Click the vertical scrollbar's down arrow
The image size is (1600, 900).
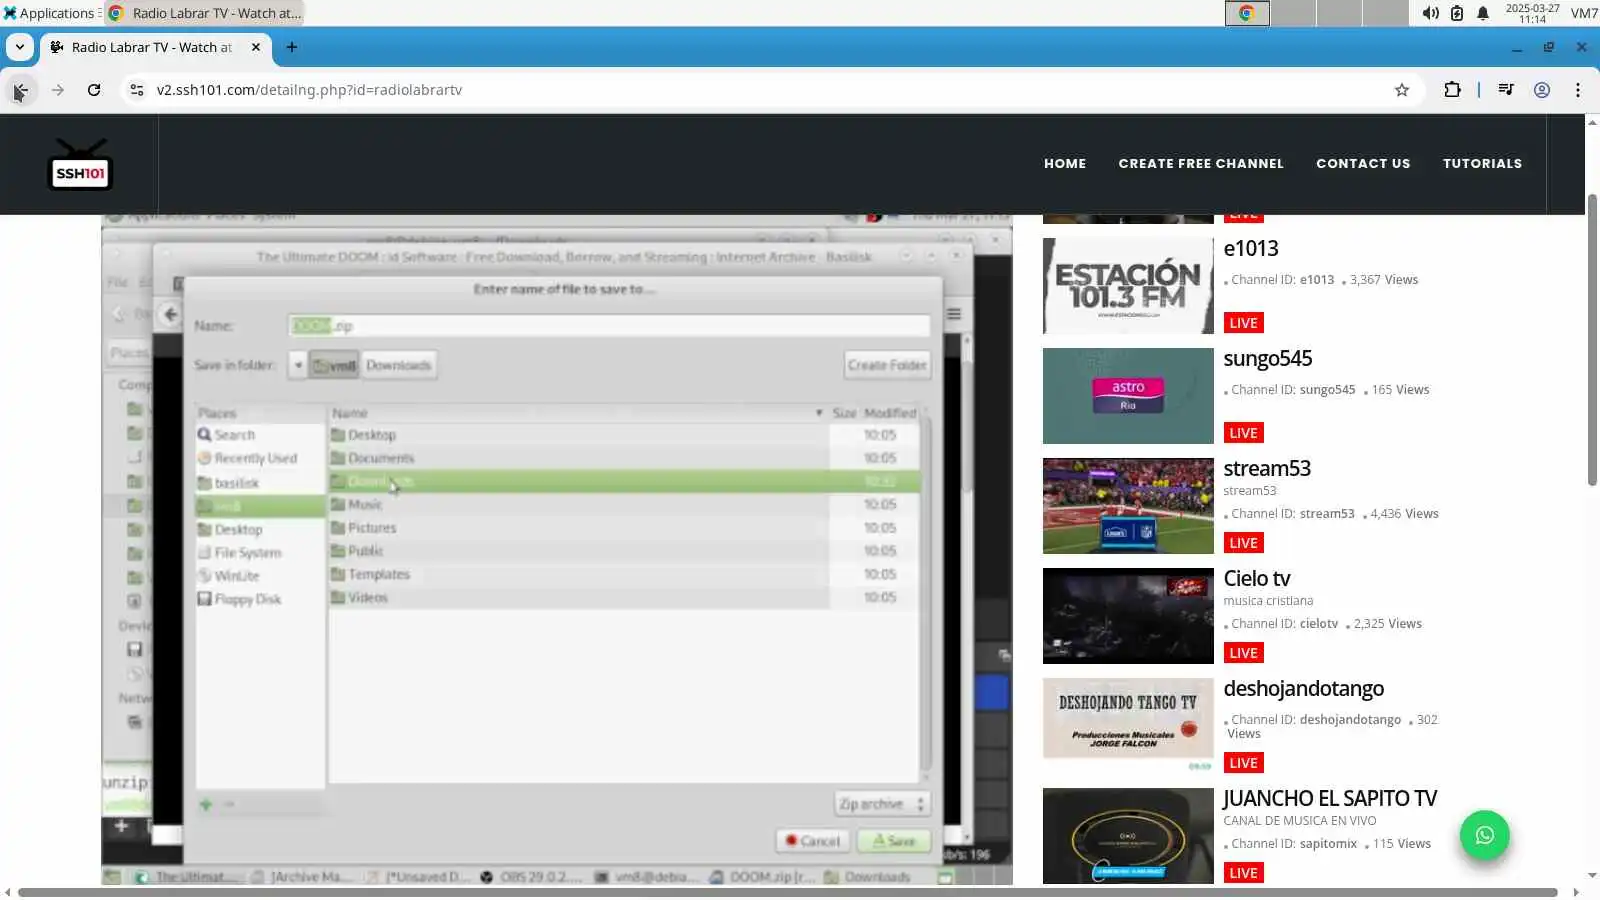[1592, 876]
